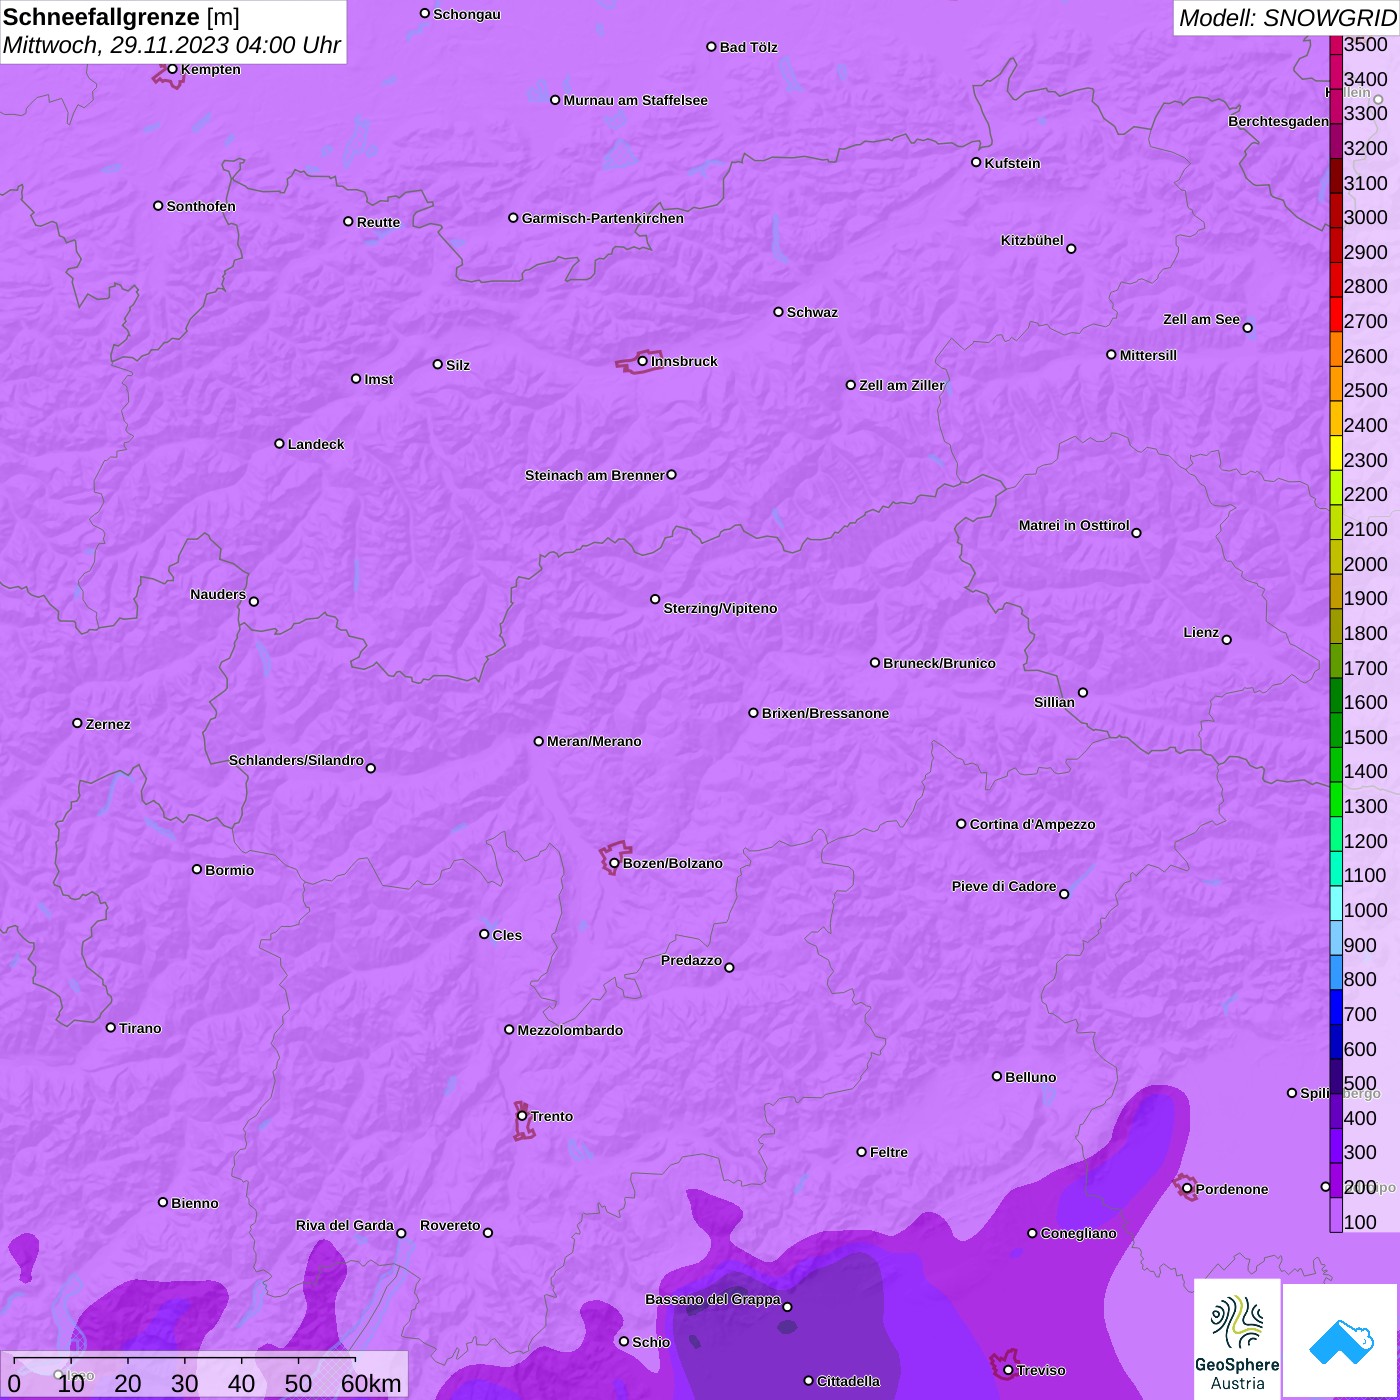Screen dimensions: 1400x1400
Task: Click the Sillian label
Action: 1054,702
